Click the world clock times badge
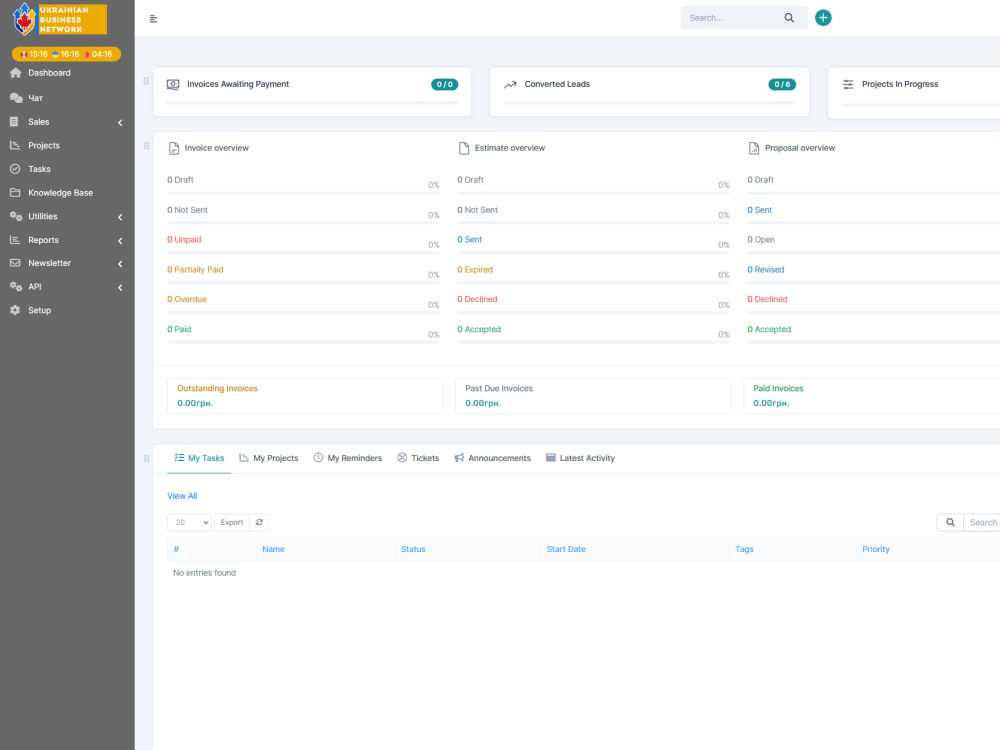Screen dimensions: 1000x750 [x=66, y=54]
